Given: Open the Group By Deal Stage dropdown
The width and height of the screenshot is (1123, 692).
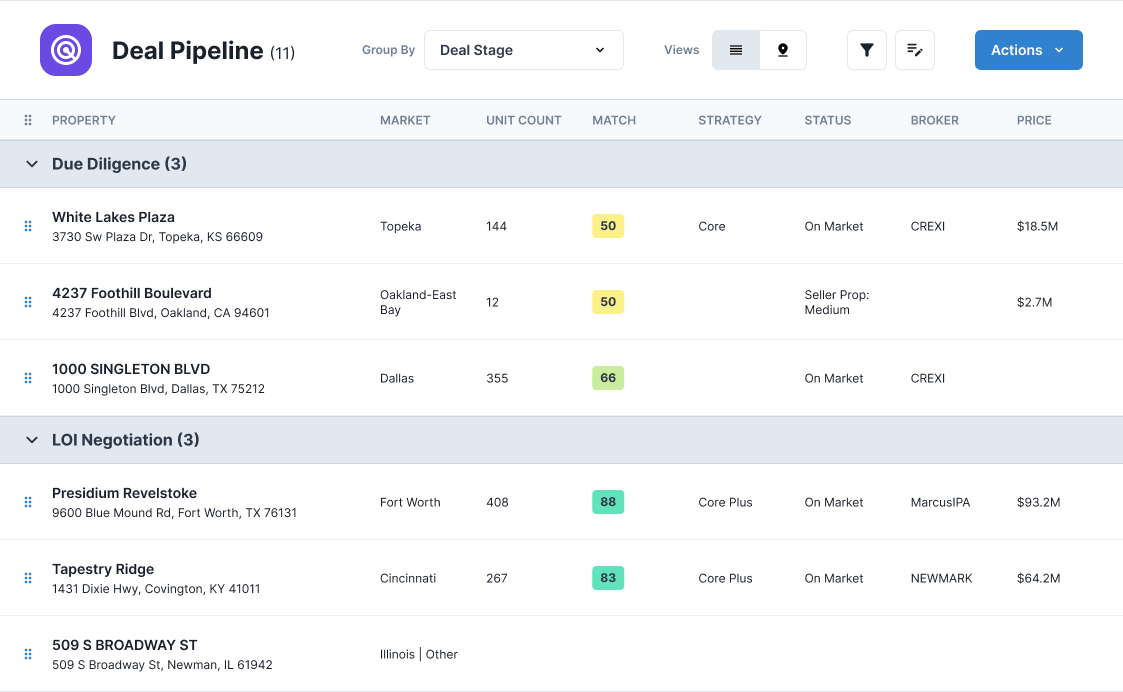Looking at the screenshot, I should 523,49.
